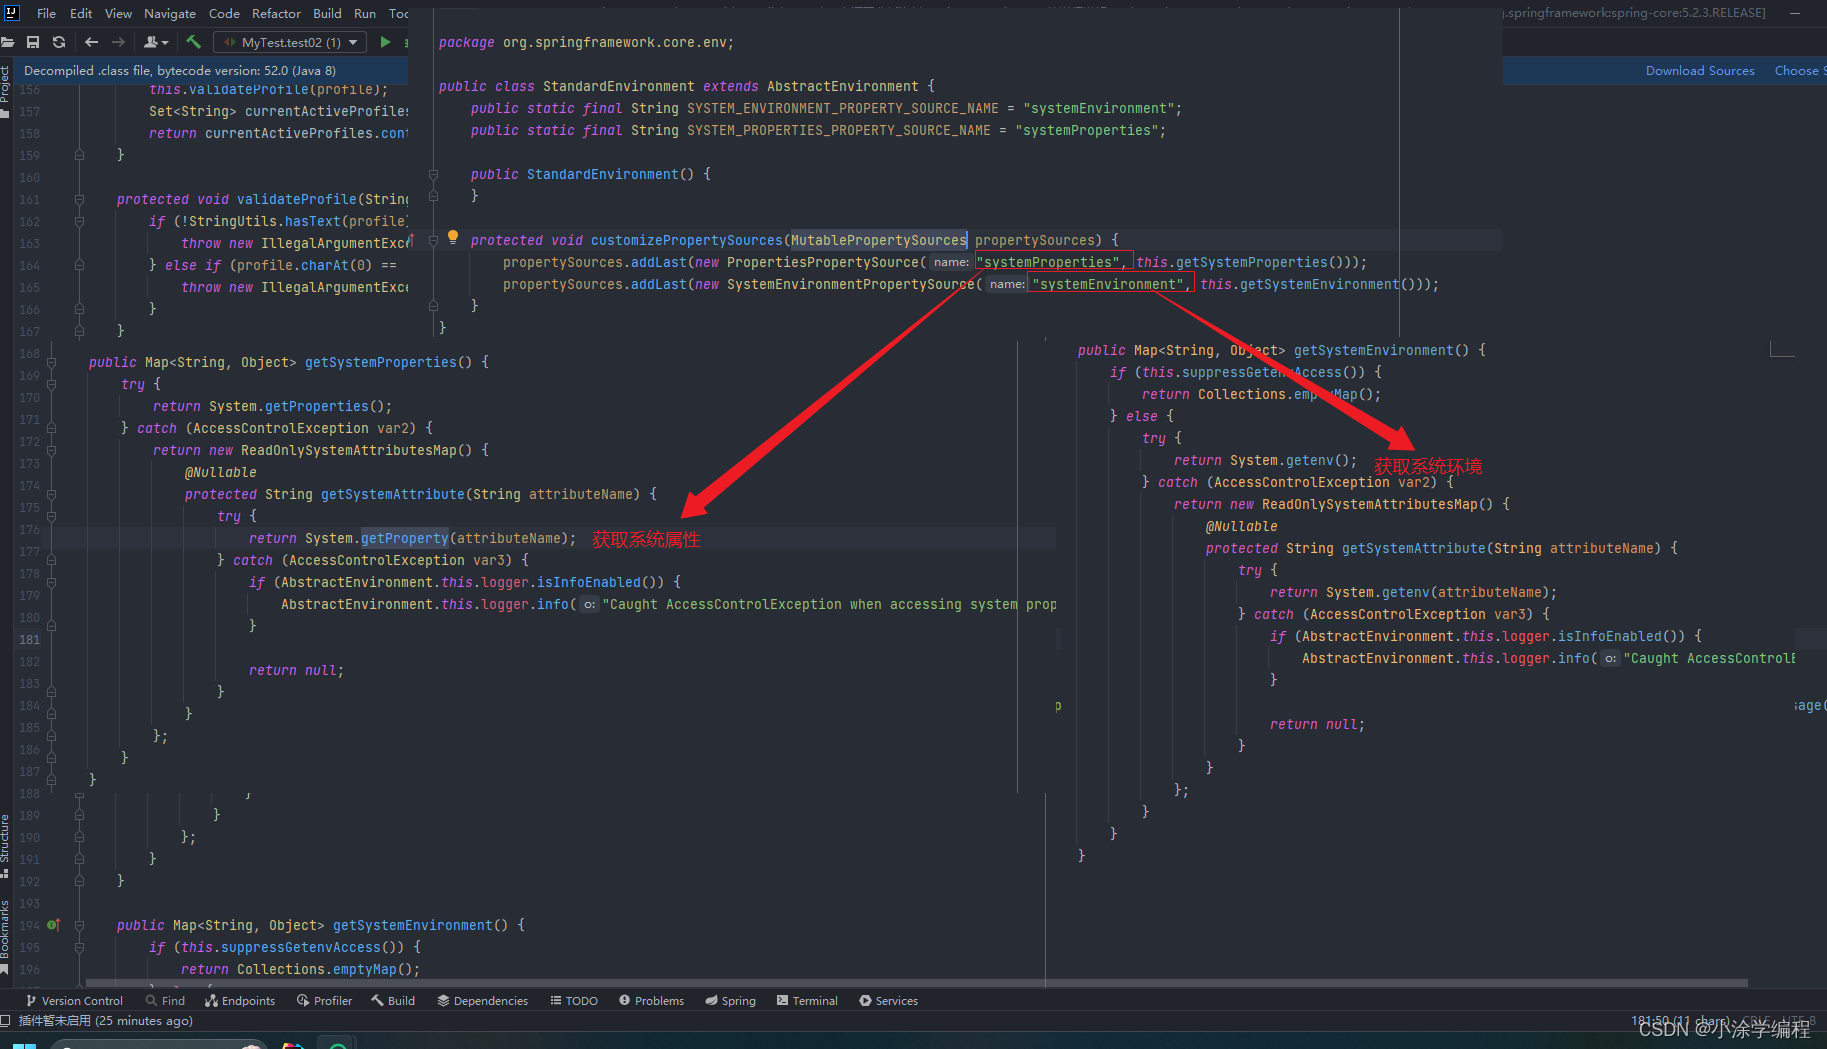Open the Terminal tool window
The image size is (1827, 1049).
pyautogui.click(x=807, y=1001)
